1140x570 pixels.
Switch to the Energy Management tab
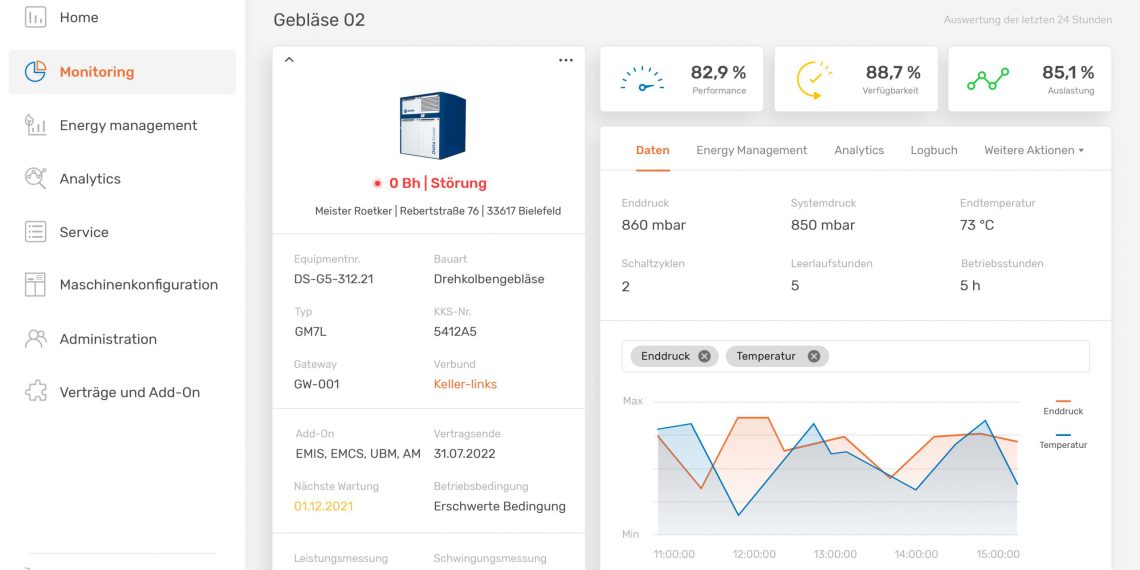click(751, 150)
